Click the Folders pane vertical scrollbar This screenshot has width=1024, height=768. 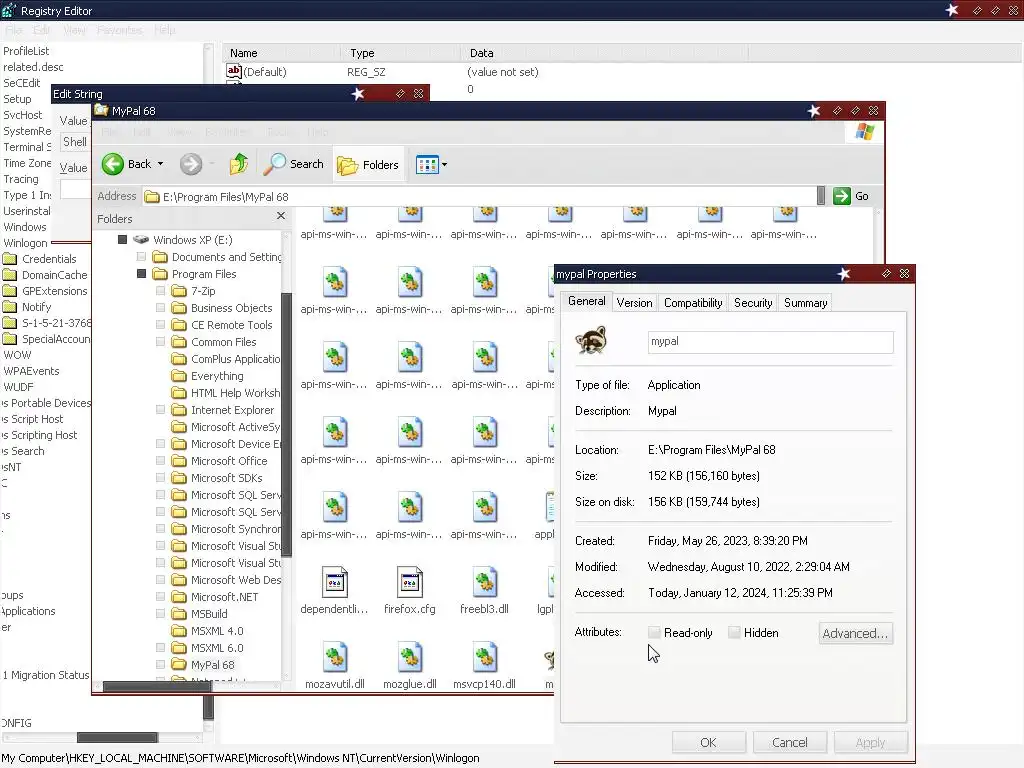(286, 424)
